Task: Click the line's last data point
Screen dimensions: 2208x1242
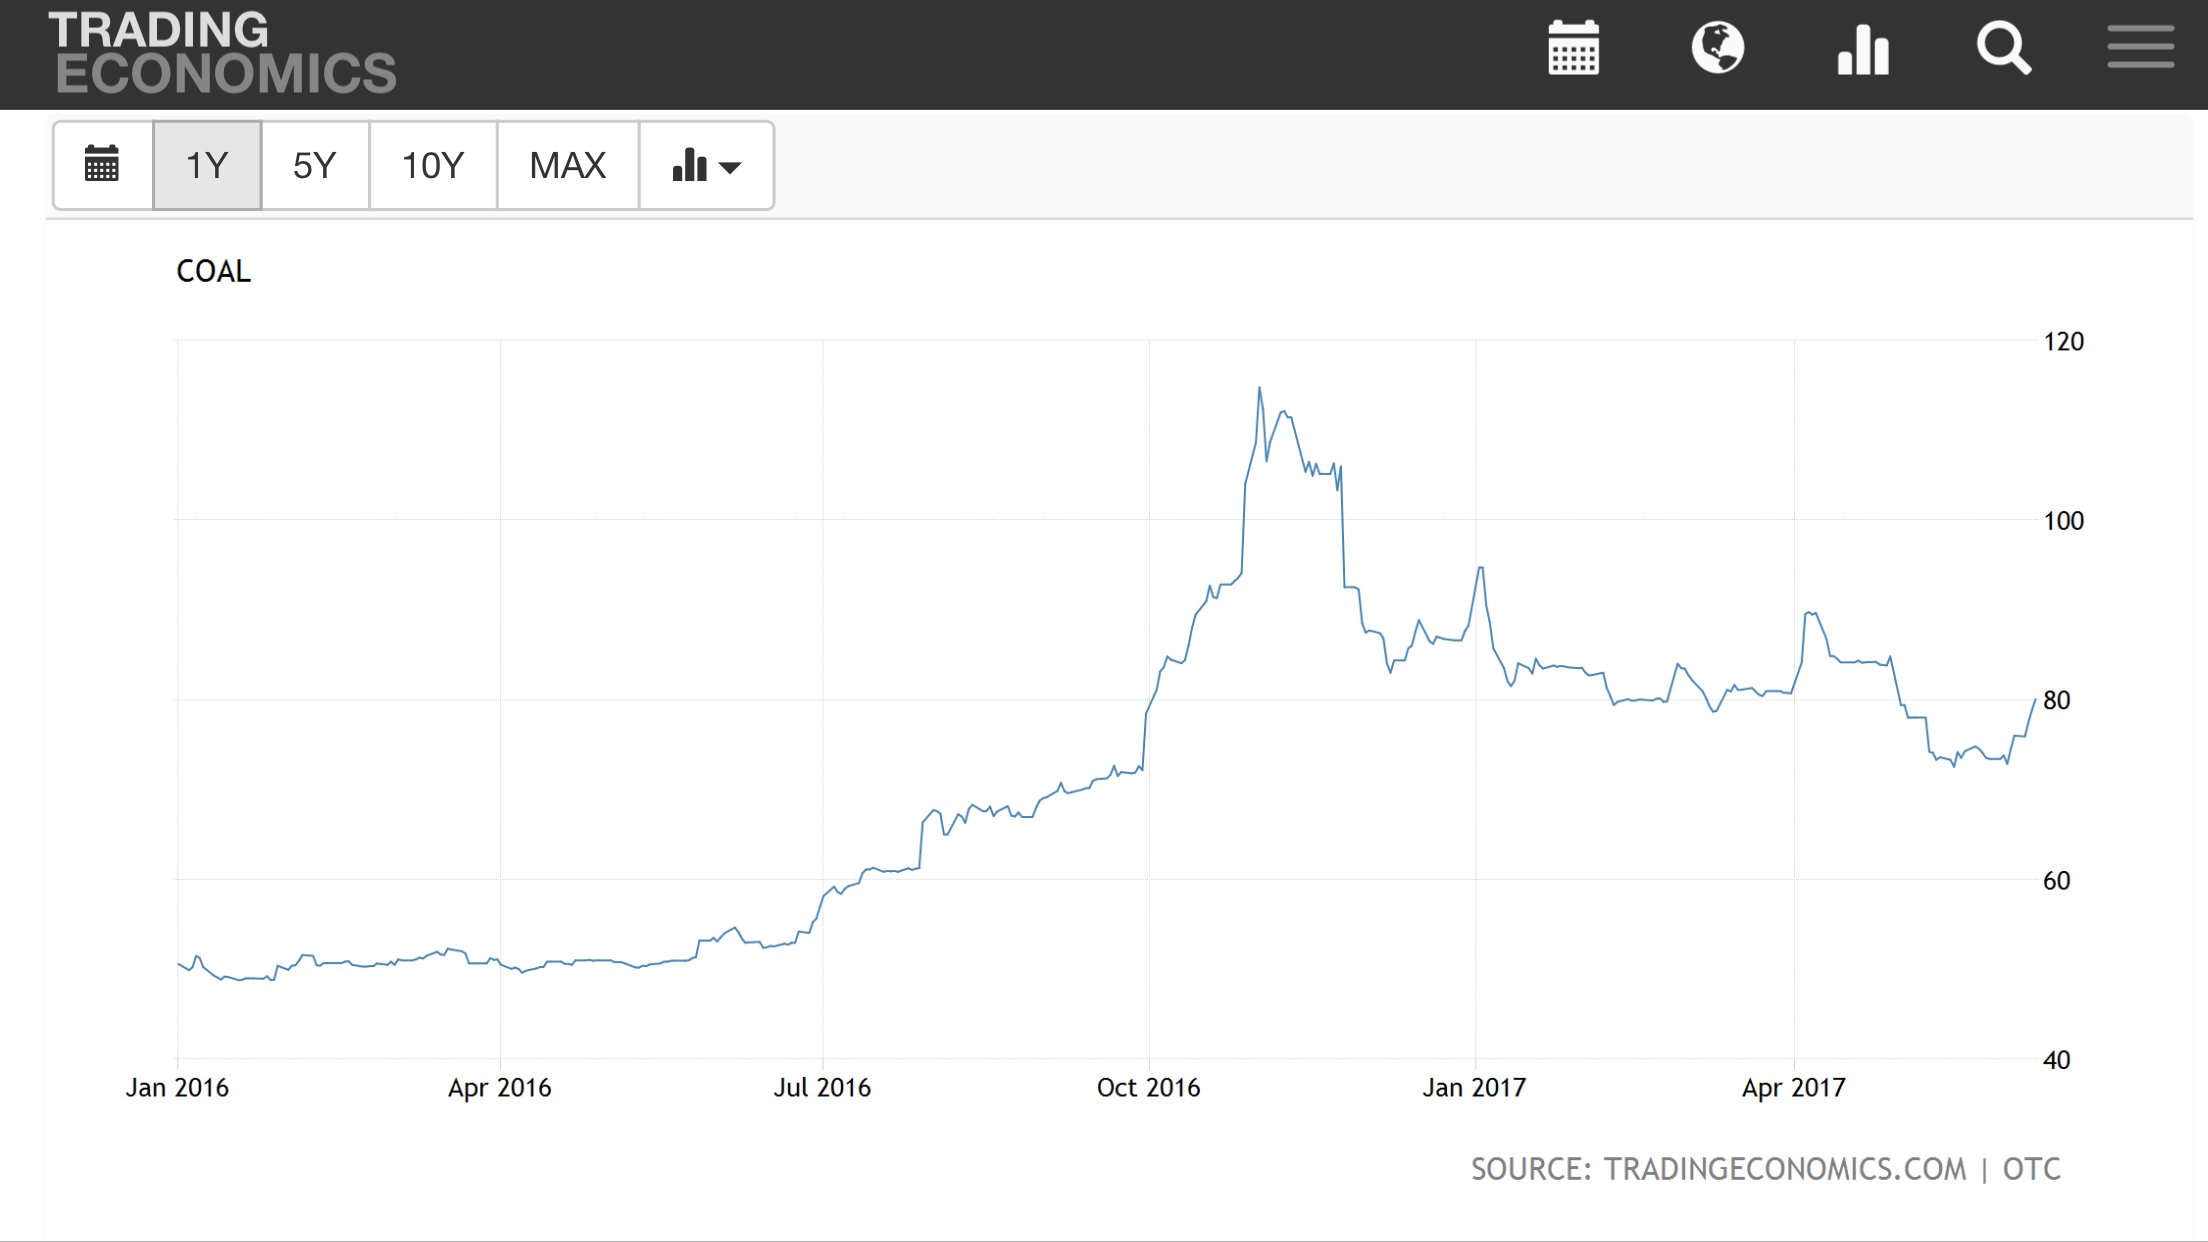Action: pos(2034,701)
